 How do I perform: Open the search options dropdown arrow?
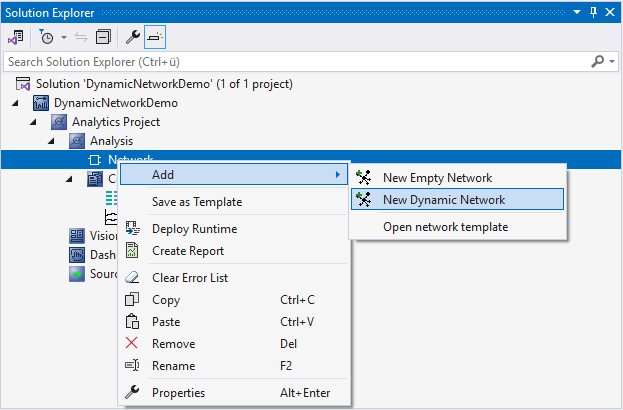click(x=612, y=62)
